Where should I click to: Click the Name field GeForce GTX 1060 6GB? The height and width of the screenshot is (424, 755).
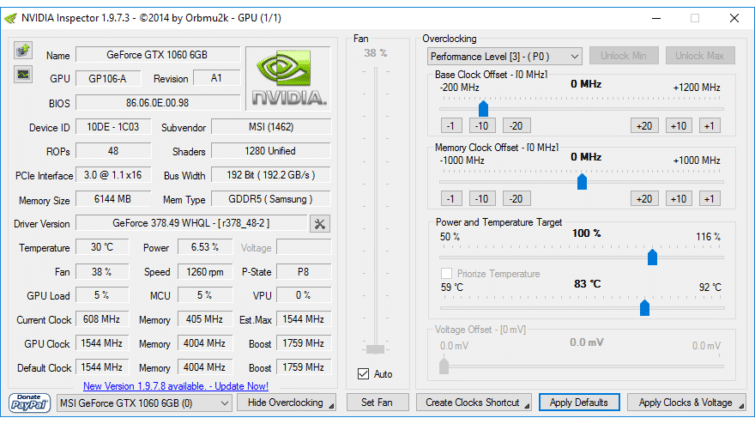[157, 54]
